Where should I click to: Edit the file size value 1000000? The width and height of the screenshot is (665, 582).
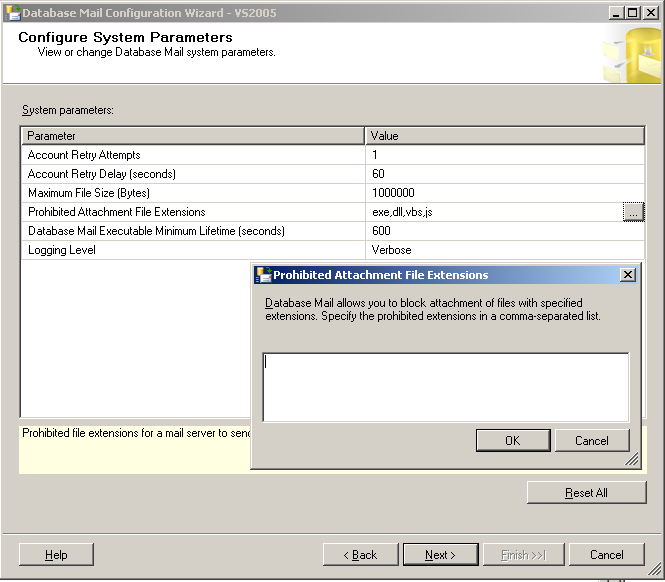[x=505, y=193]
